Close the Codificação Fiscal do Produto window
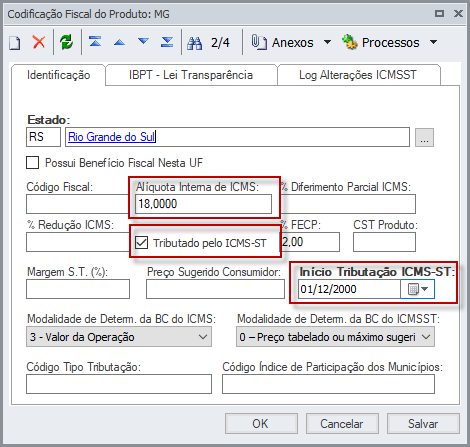The width and height of the screenshot is (470, 447). (x=458, y=13)
